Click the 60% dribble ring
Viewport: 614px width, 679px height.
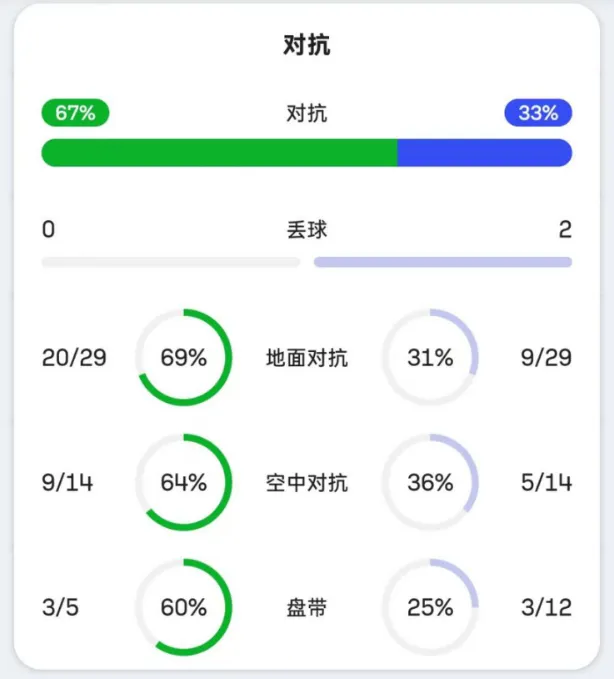click(x=183, y=607)
